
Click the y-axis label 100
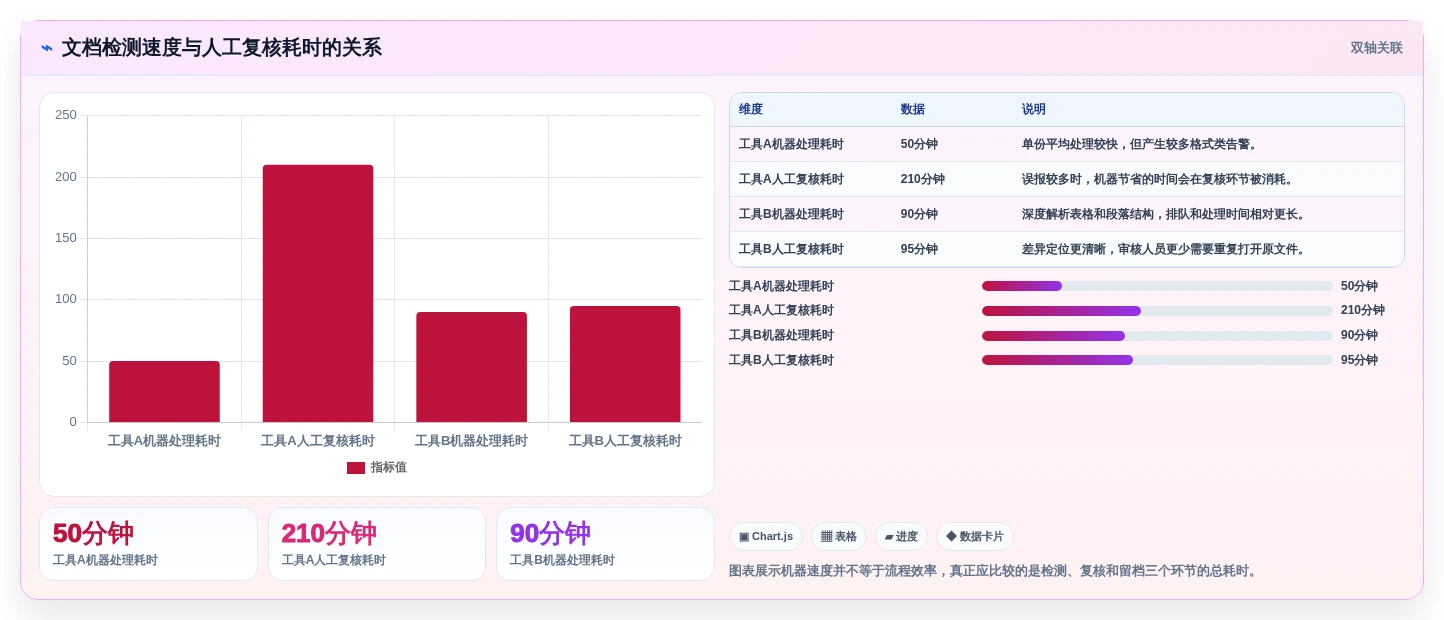(66, 299)
